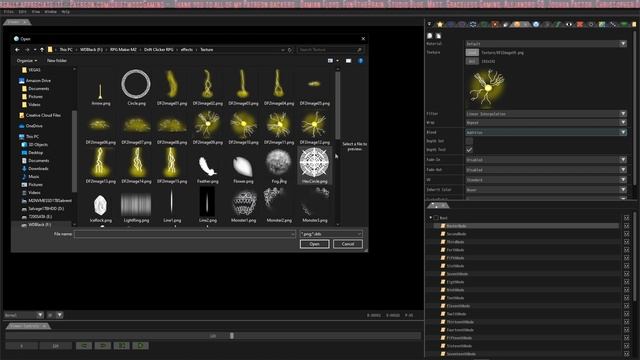Open help in the file dialog
The width and height of the screenshot is (640, 360).
tap(360, 60)
